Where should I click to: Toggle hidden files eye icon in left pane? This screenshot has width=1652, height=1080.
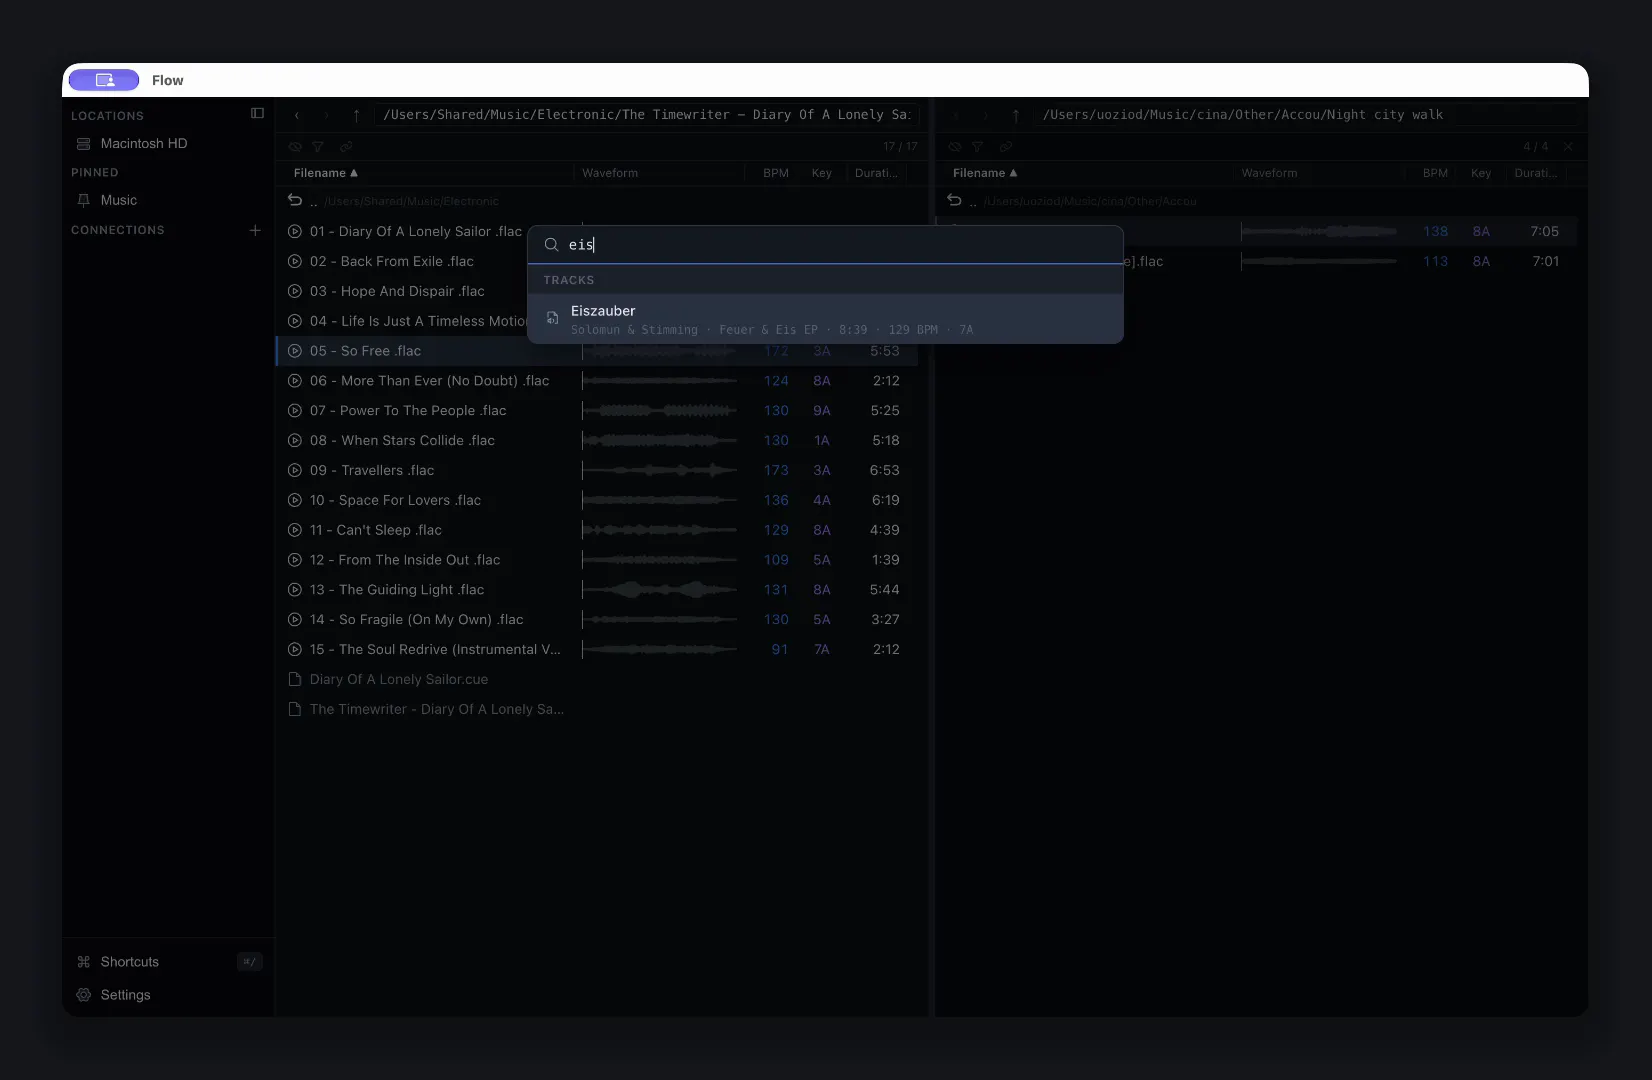pos(295,146)
